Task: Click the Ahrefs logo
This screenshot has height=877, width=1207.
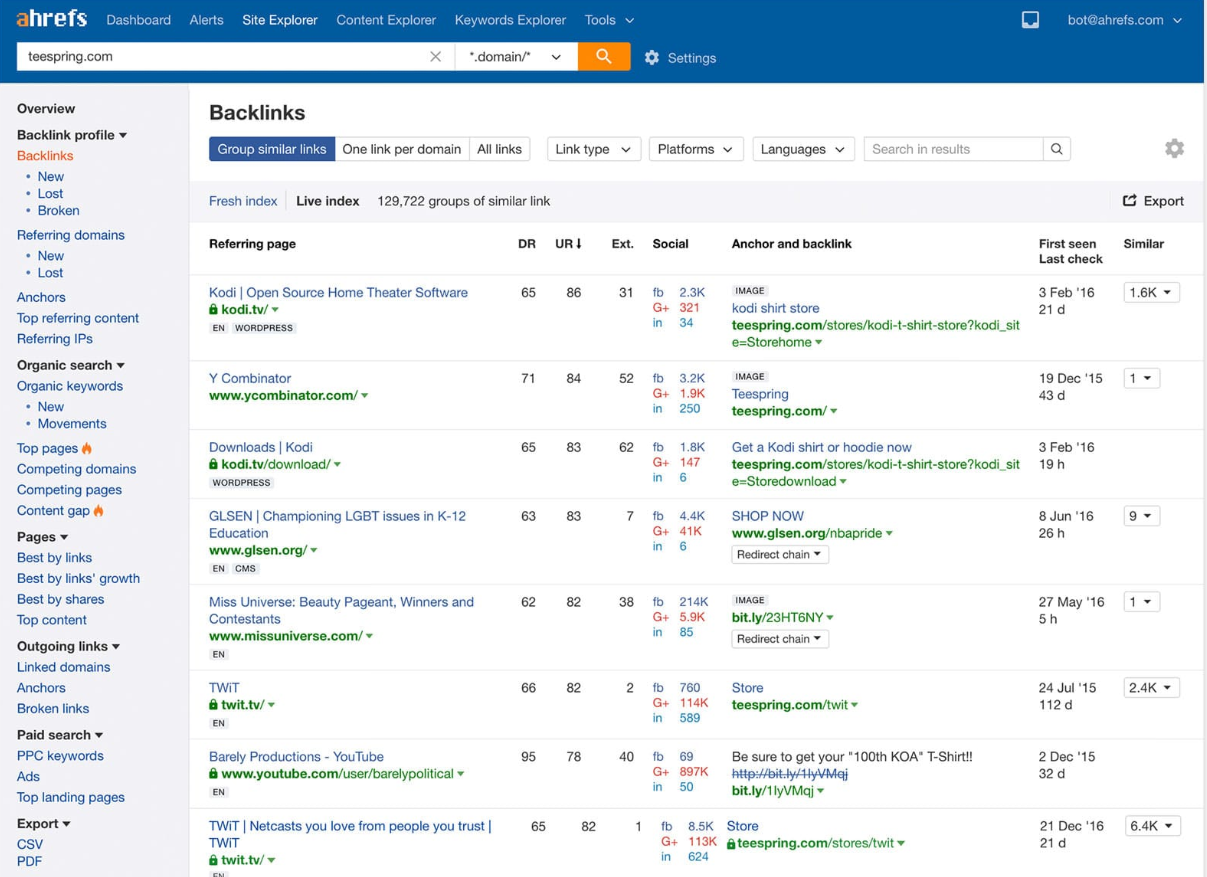Action: pyautogui.click(x=51, y=19)
